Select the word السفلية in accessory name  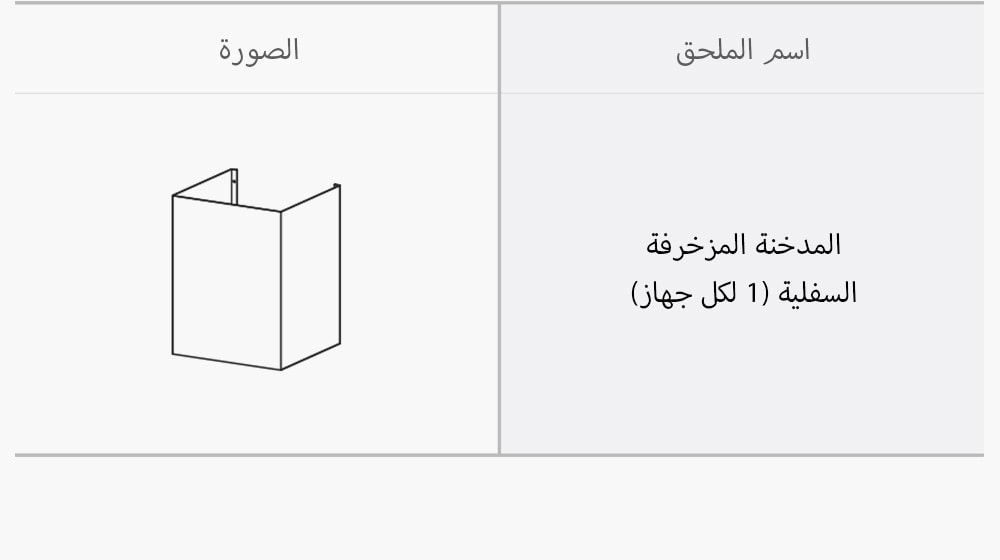tap(820, 294)
